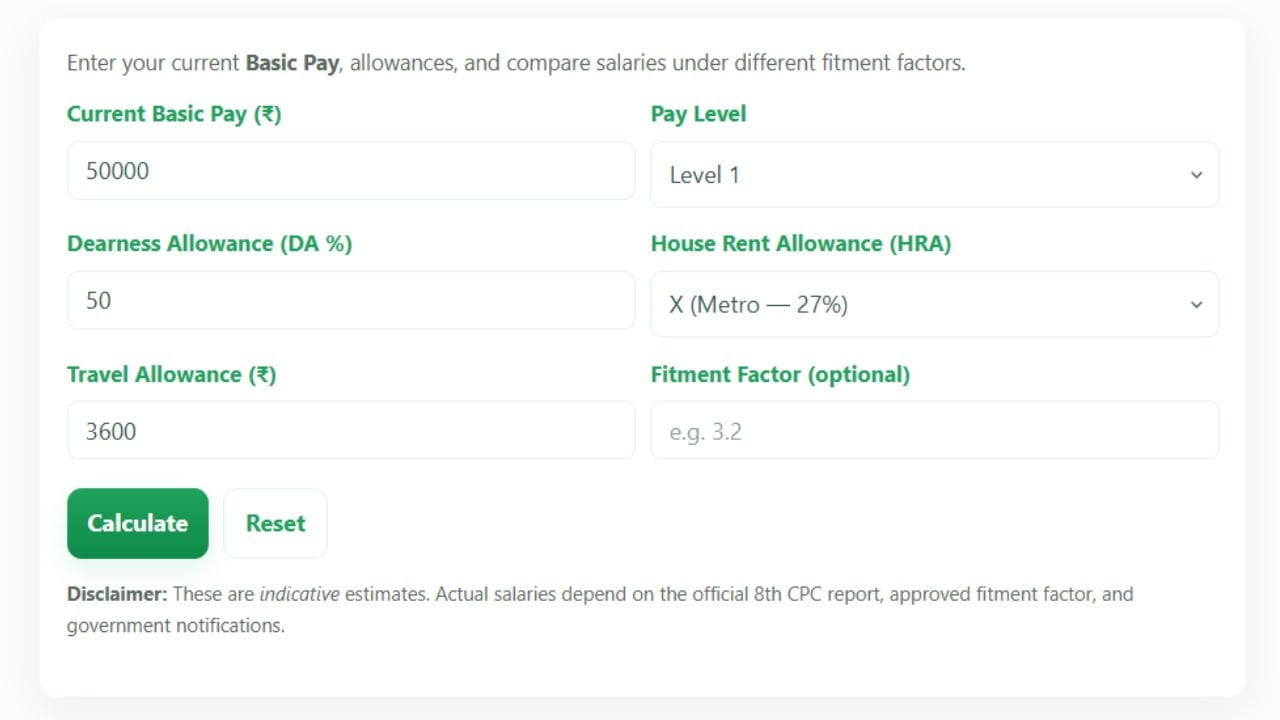The height and width of the screenshot is (720, 1280).
Task: Click the Reset button
Action: [x=275, y=523]
